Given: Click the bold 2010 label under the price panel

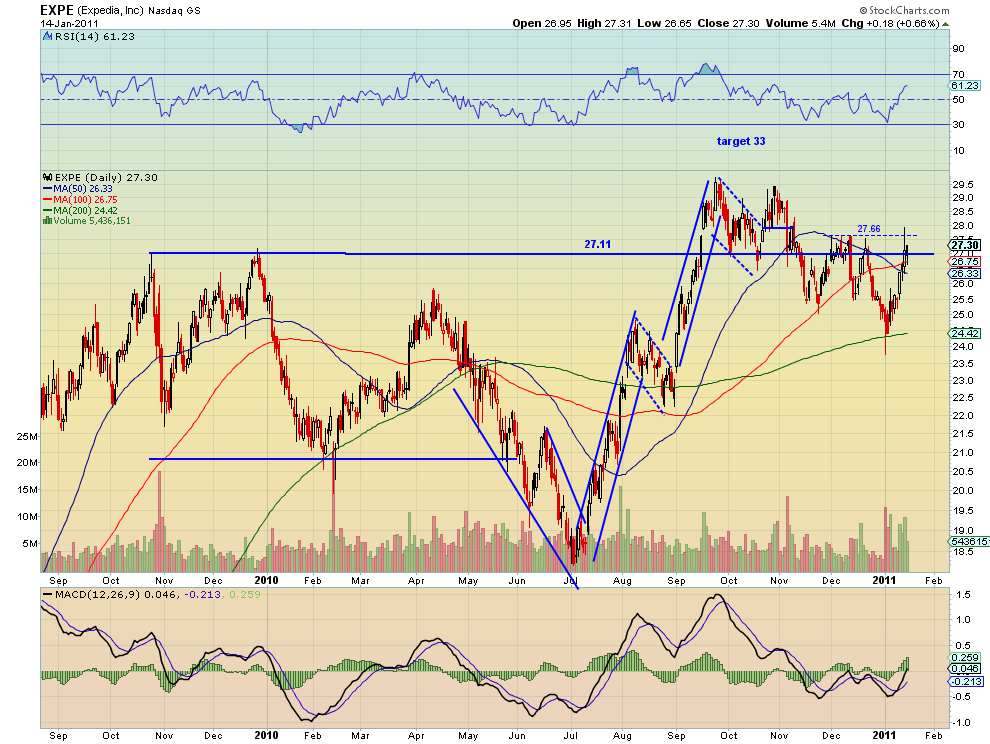Looking at the screenshot, I should [x=266, y=580].
